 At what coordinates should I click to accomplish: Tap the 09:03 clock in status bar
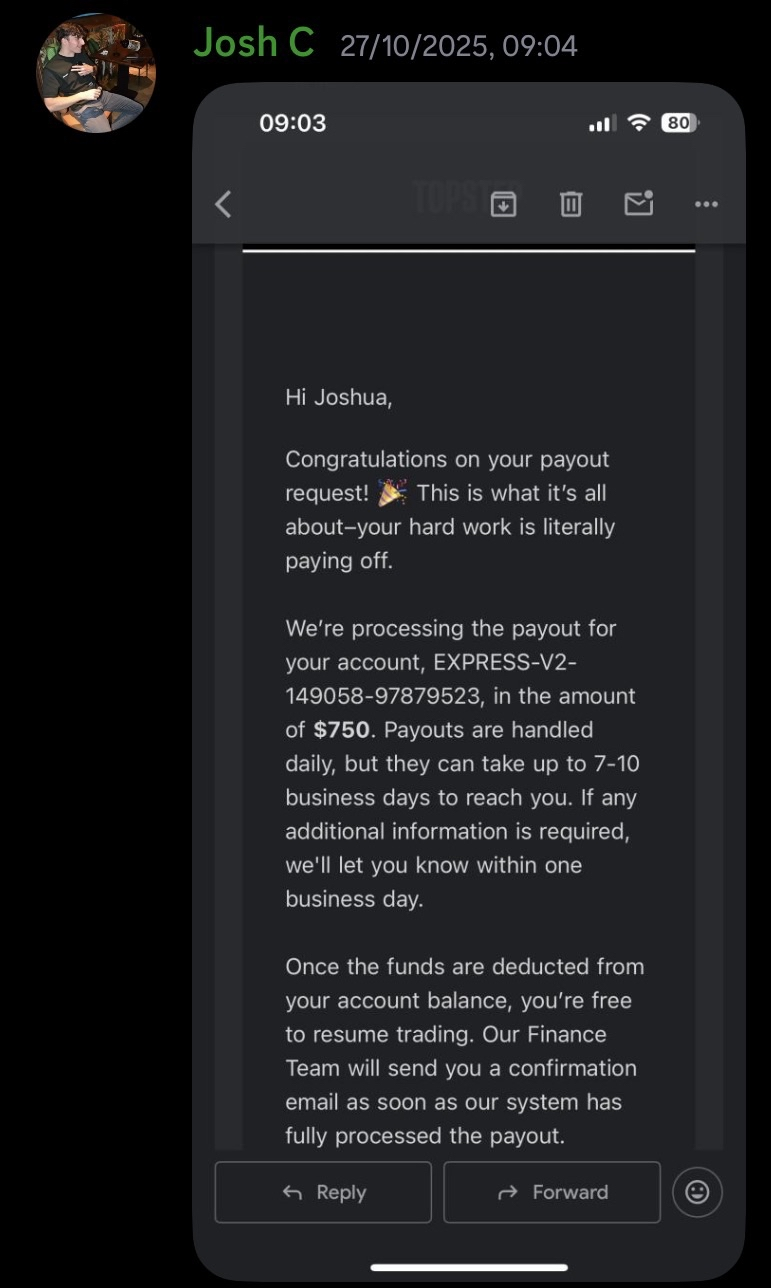click(292, 123)
